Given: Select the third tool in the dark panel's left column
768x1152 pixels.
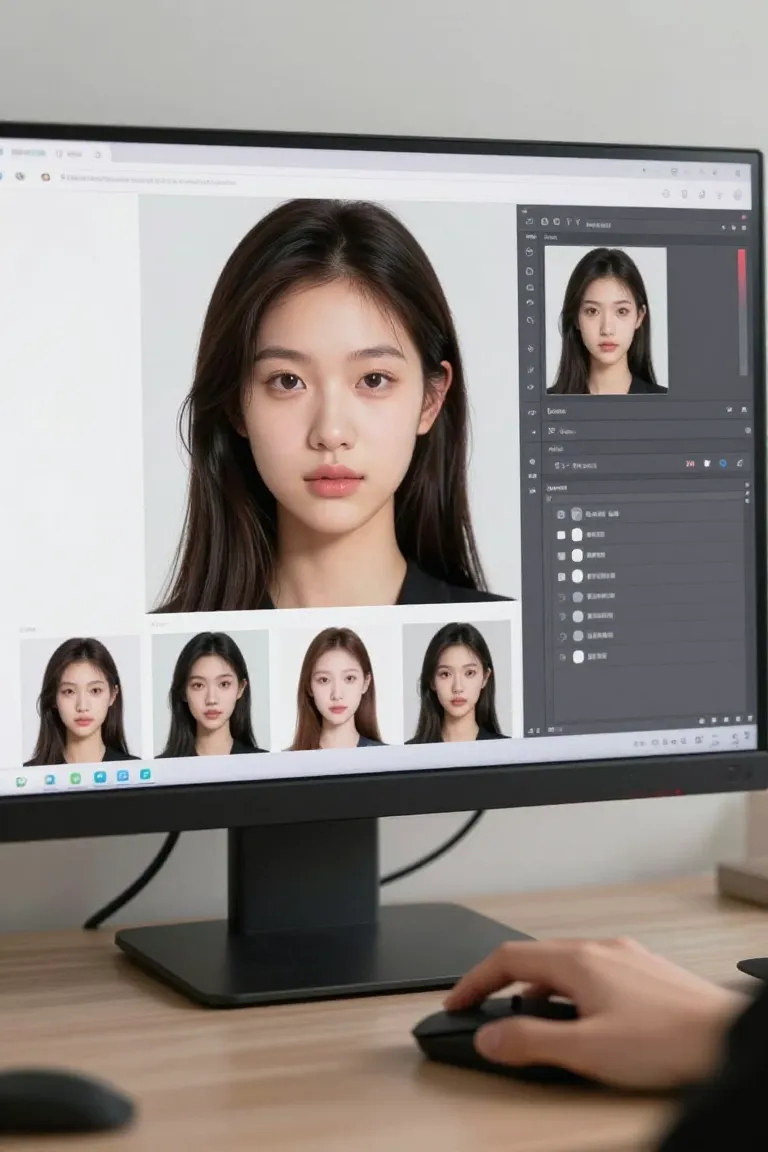Looking at the screenshot, I should click(x=530, y=288).
